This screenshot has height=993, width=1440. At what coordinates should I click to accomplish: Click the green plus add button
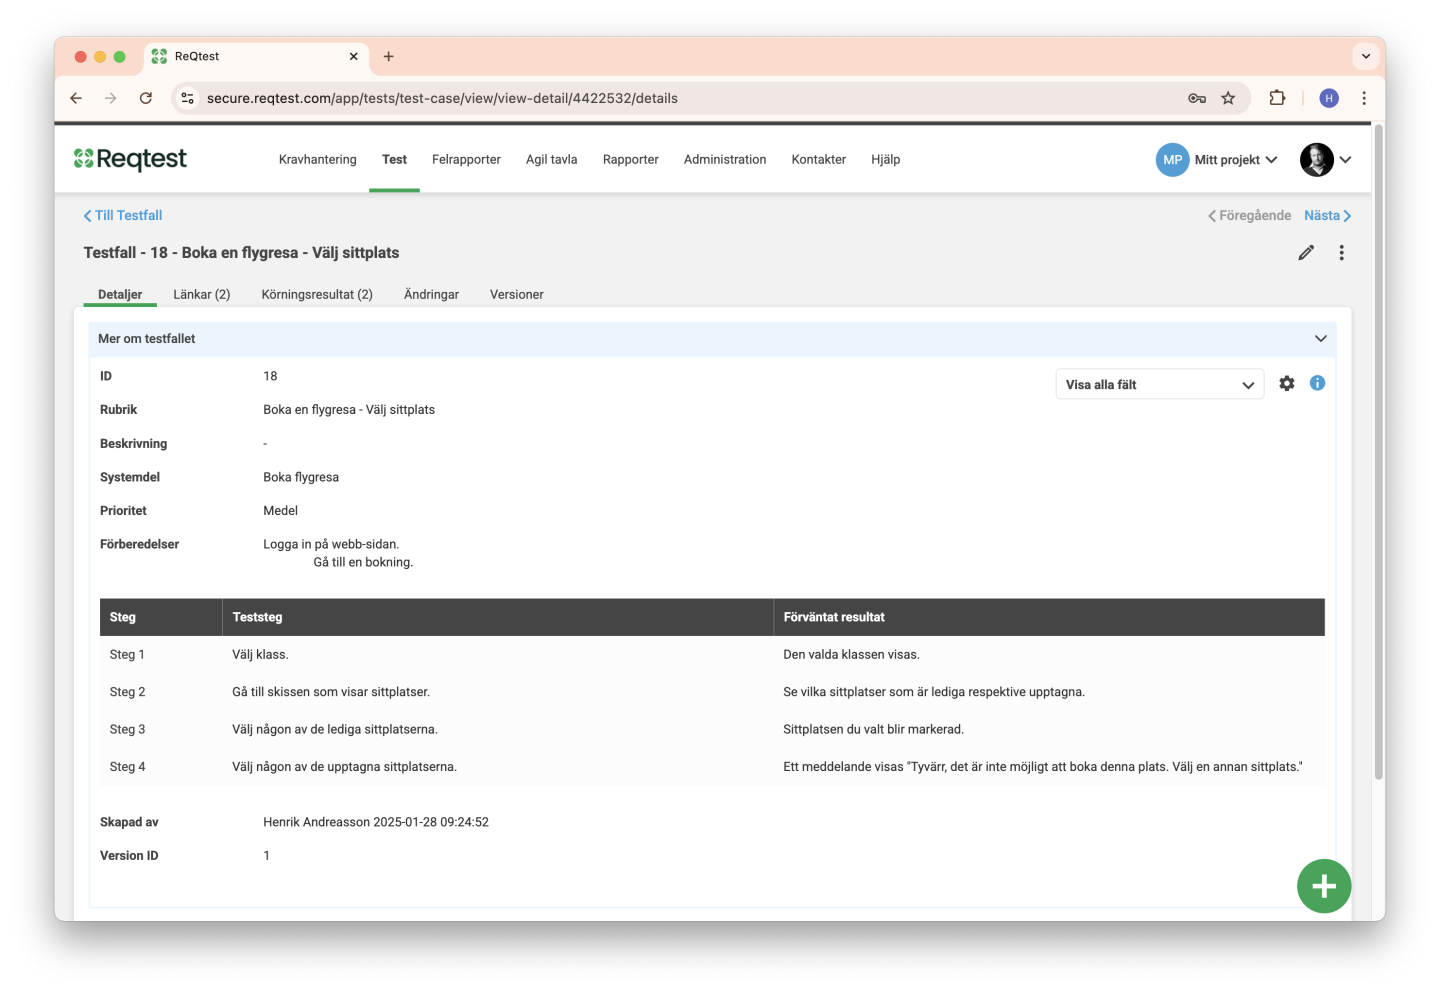1323,886
